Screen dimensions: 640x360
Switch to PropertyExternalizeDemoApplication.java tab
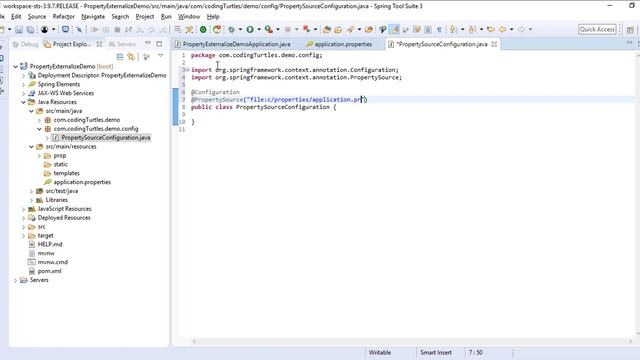(x=233, y=44)
